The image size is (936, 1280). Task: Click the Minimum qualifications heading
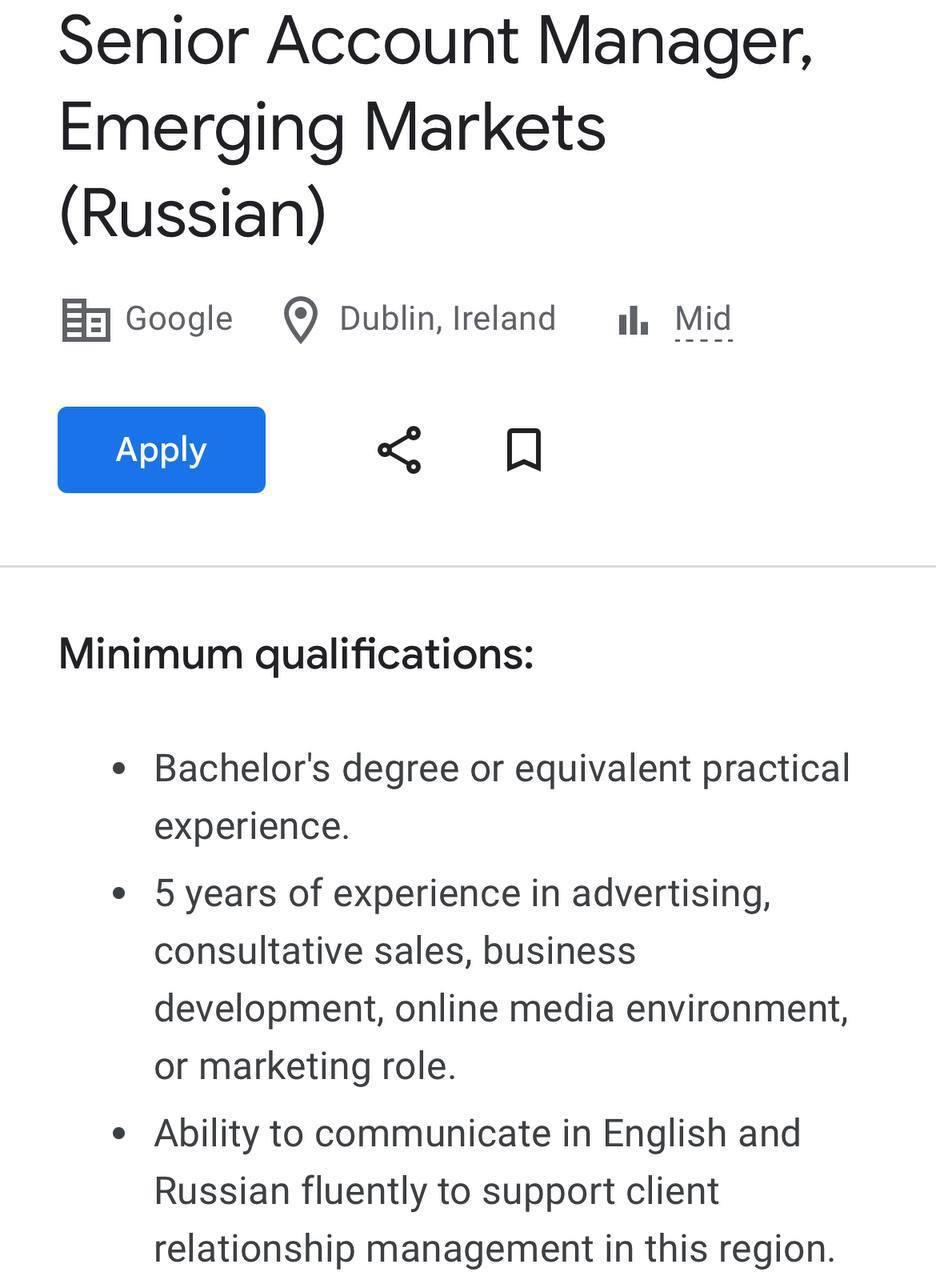pos(296,654)
